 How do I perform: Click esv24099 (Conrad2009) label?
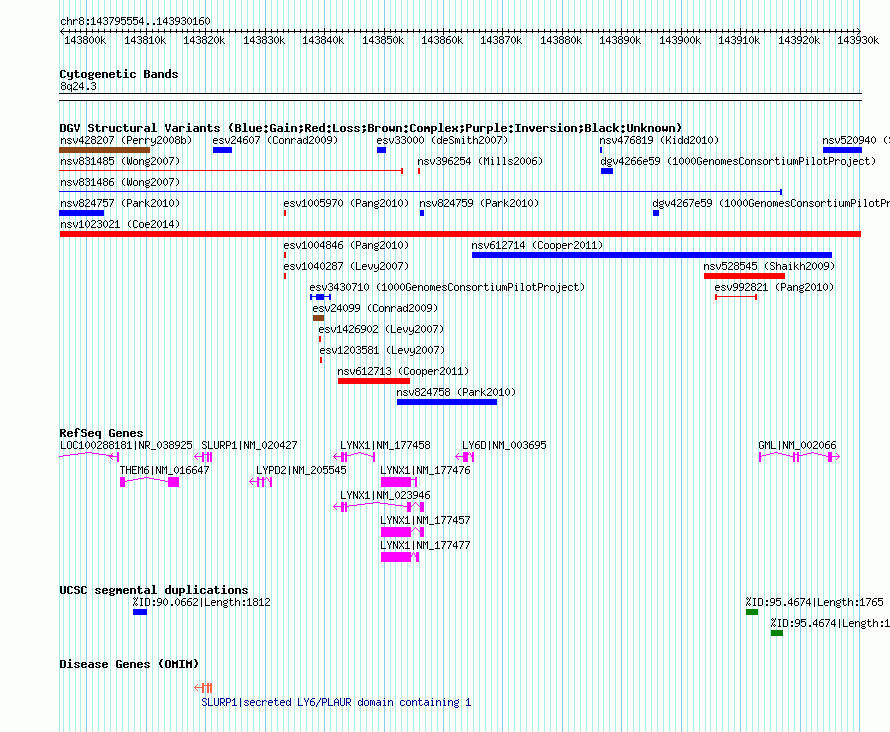[x=375, y=308]
